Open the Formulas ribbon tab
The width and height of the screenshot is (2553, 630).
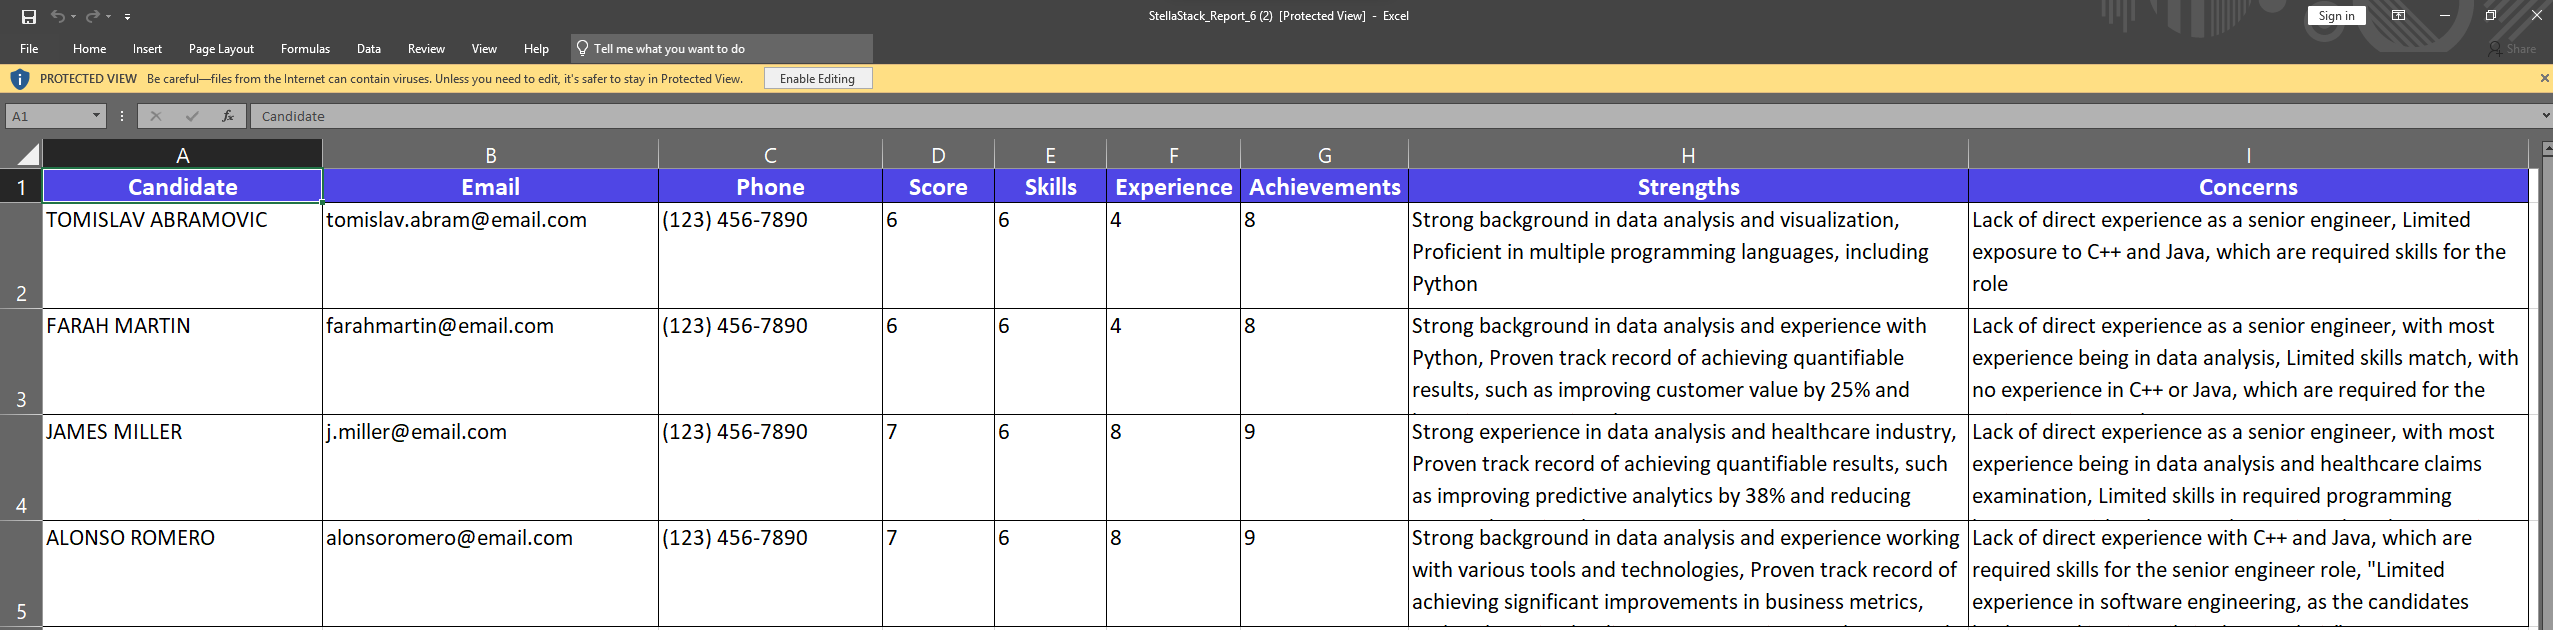(305, 49)
